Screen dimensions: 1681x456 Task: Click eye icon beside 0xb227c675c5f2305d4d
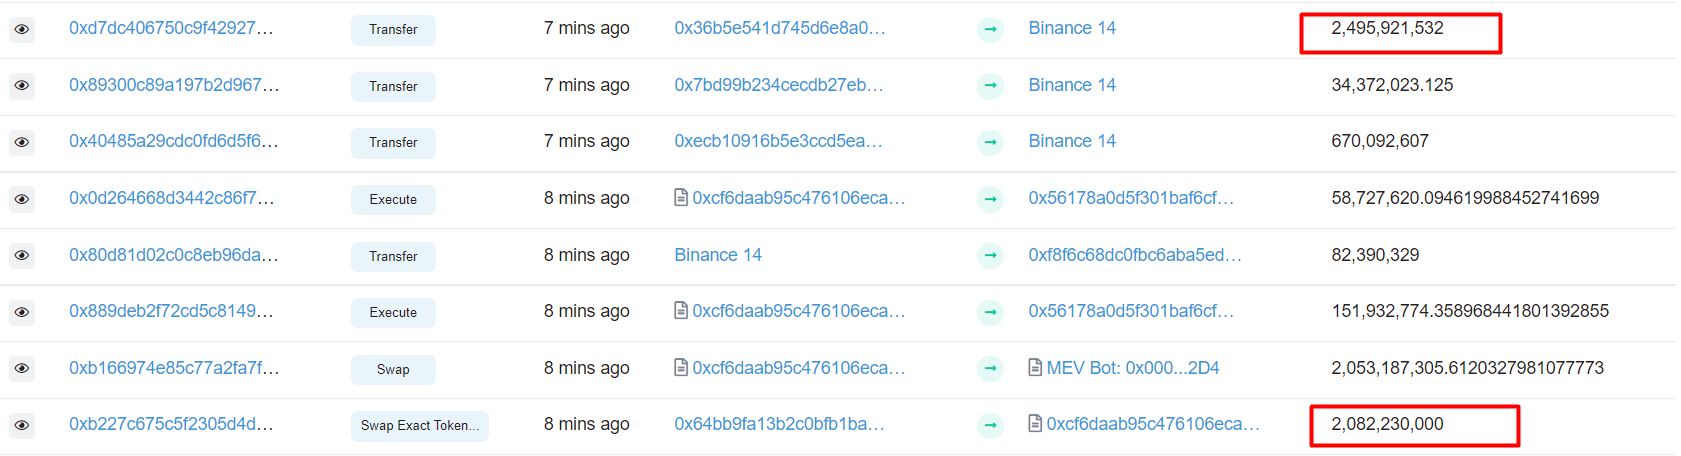click(x=21, y=425)
